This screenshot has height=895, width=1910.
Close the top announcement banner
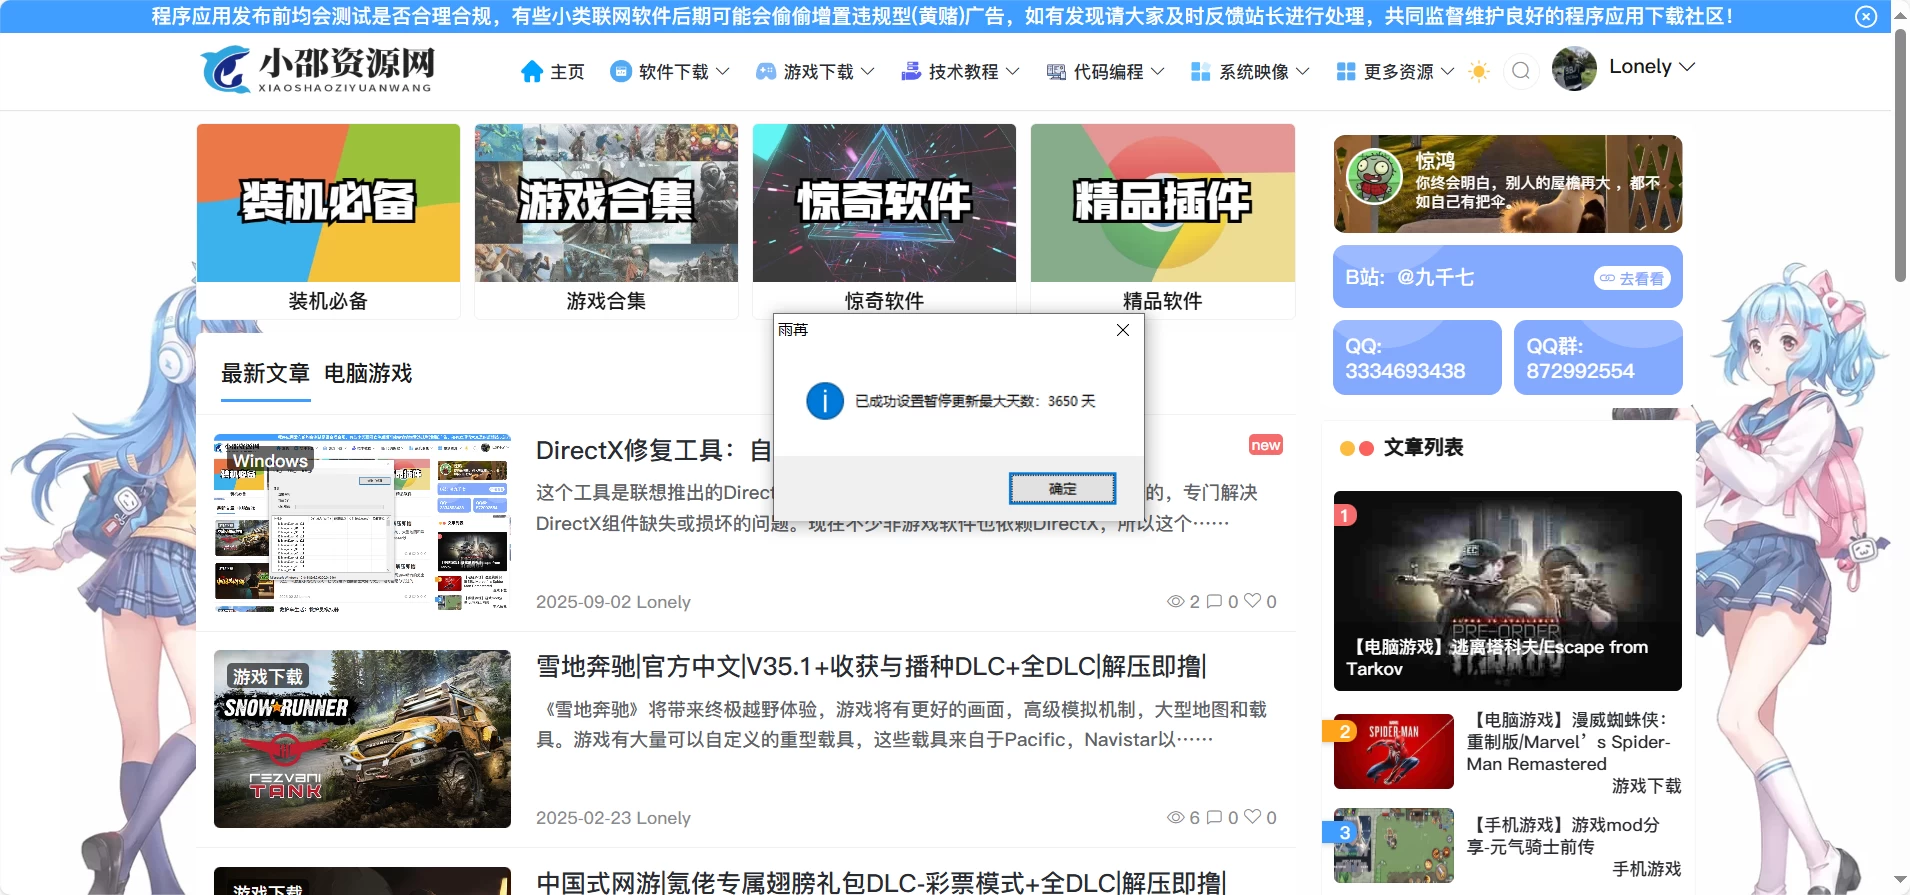pyautogui.click(x=1866, y=16)
